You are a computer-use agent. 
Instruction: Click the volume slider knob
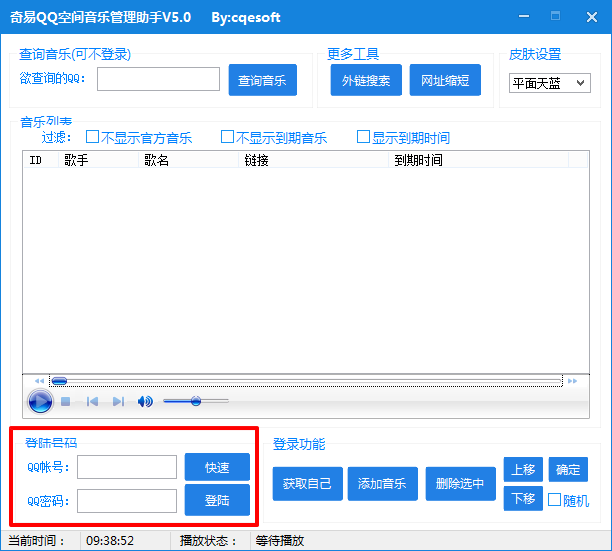[196, 401]
